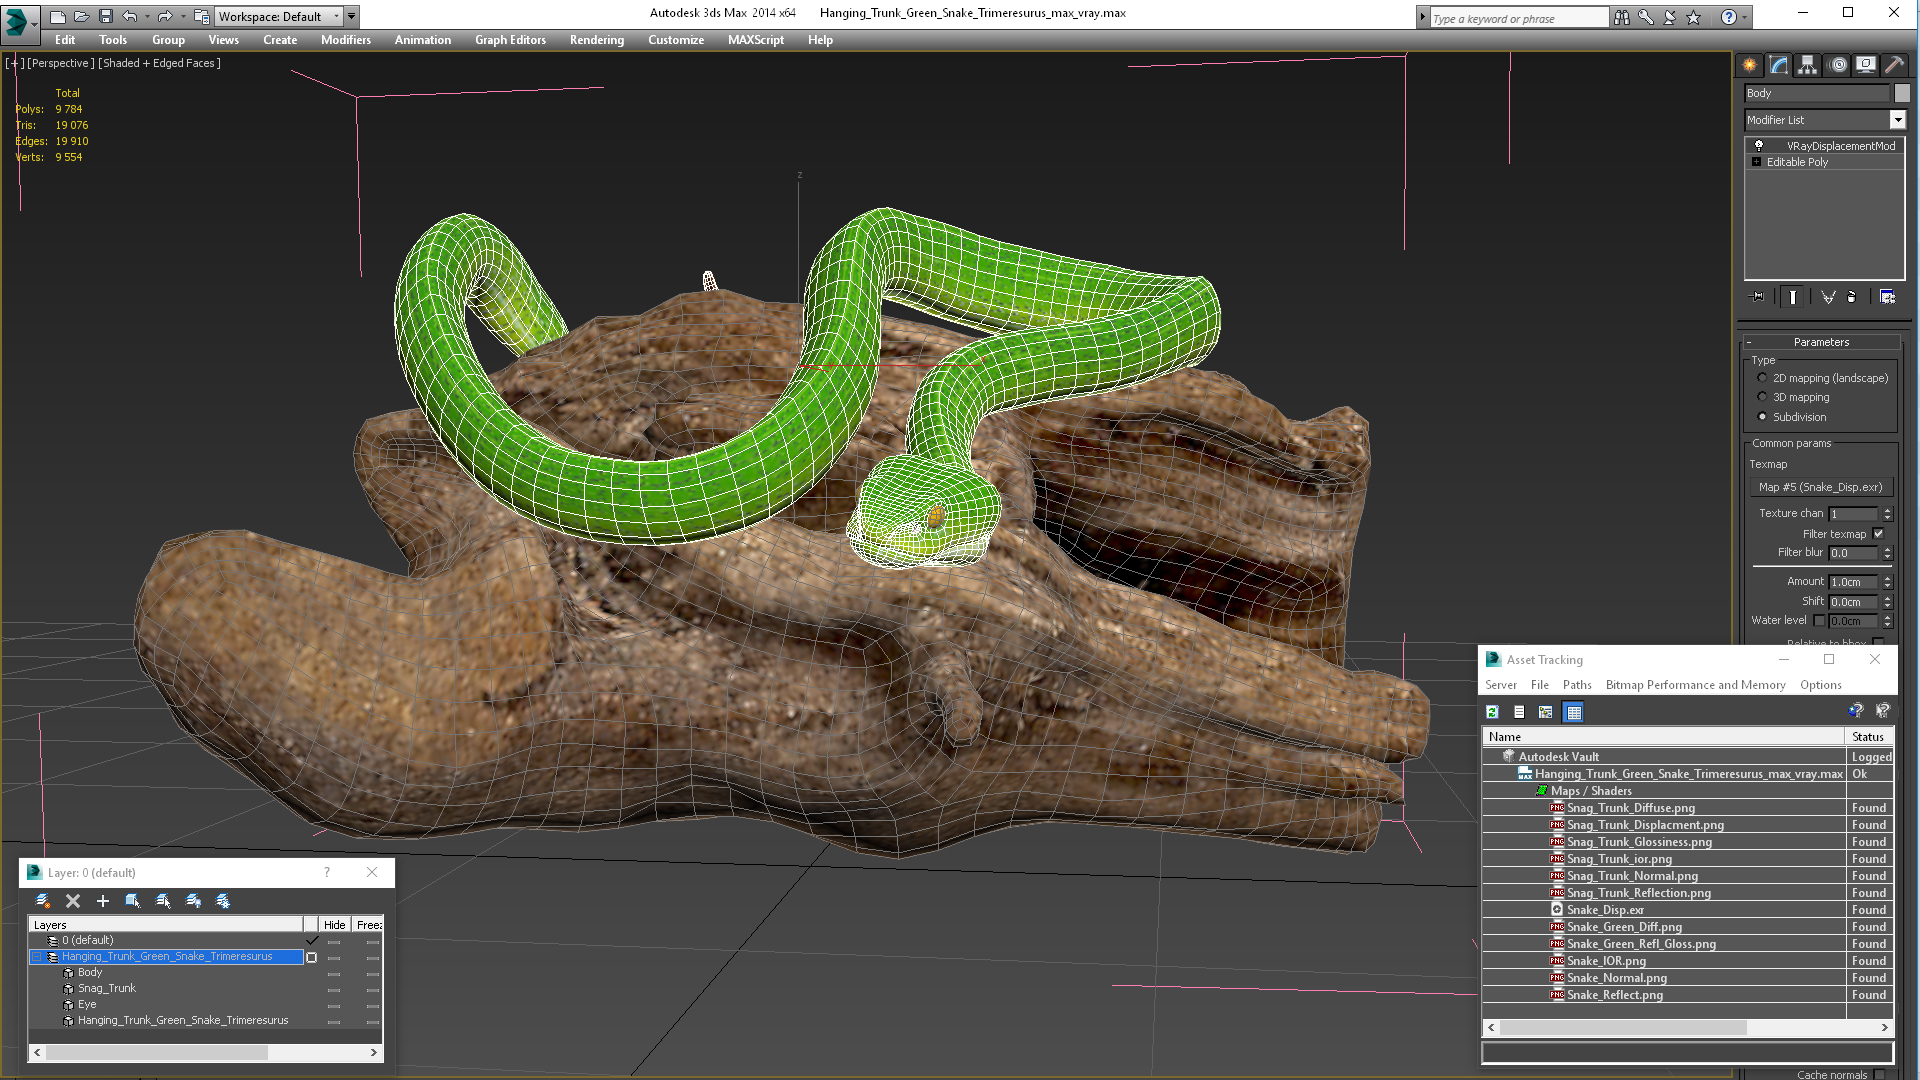Click the Texture chan spinner arrows
Viewport: 1920px width, 1080px height.
pyautogui.click(x=1887, y=514)
